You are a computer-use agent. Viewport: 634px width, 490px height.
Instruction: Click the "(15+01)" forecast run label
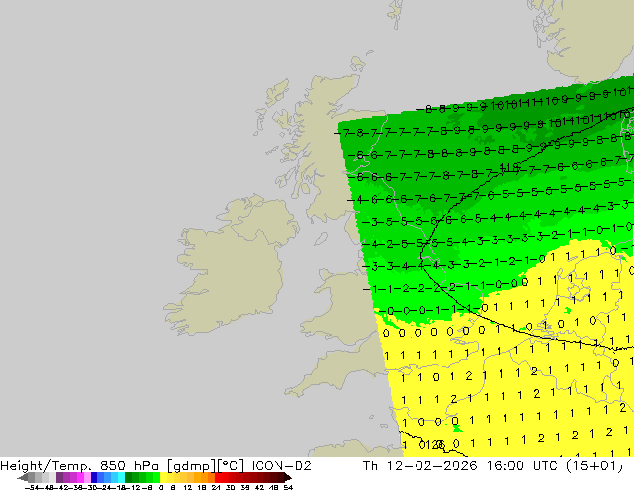[595, 466]
